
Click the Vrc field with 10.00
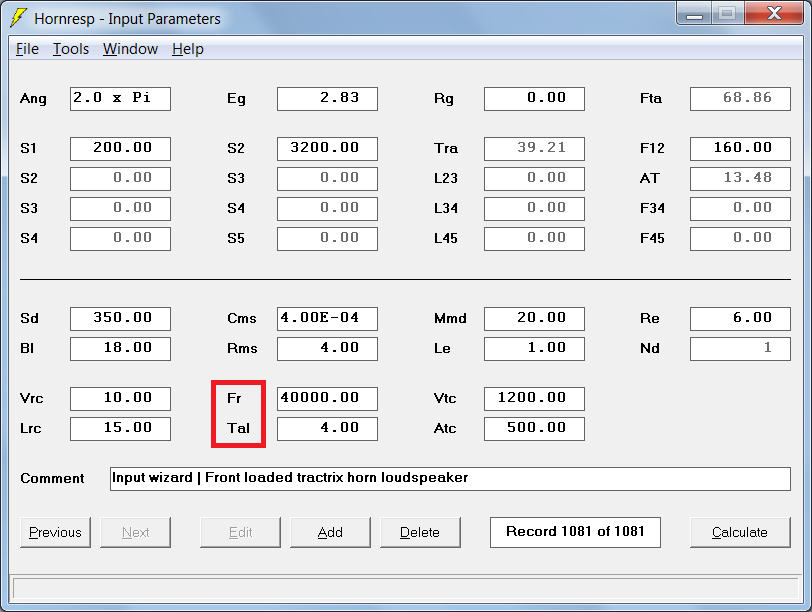tap(120, 399)
